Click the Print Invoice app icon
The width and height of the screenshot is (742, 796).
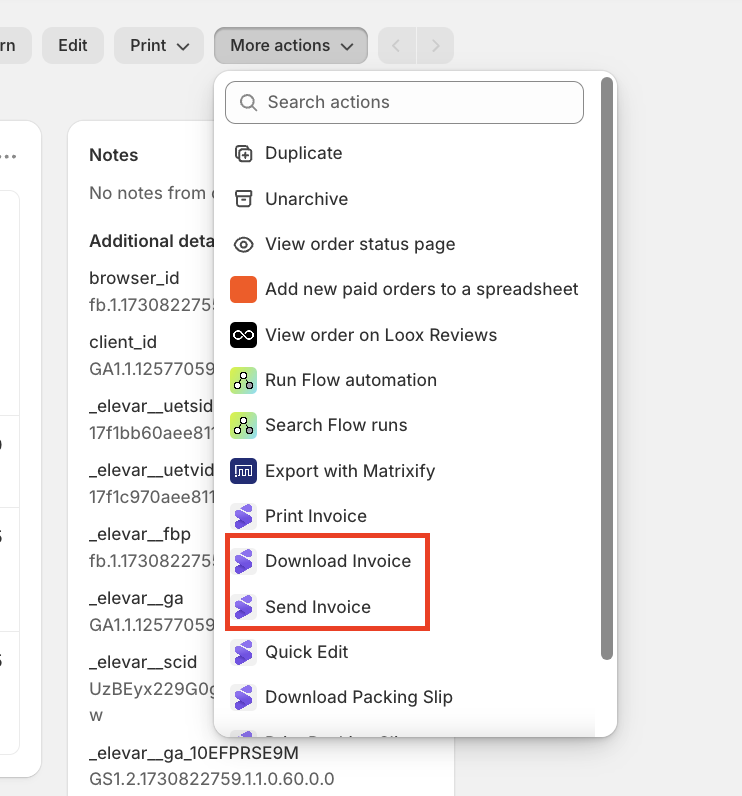coord(243,516)
